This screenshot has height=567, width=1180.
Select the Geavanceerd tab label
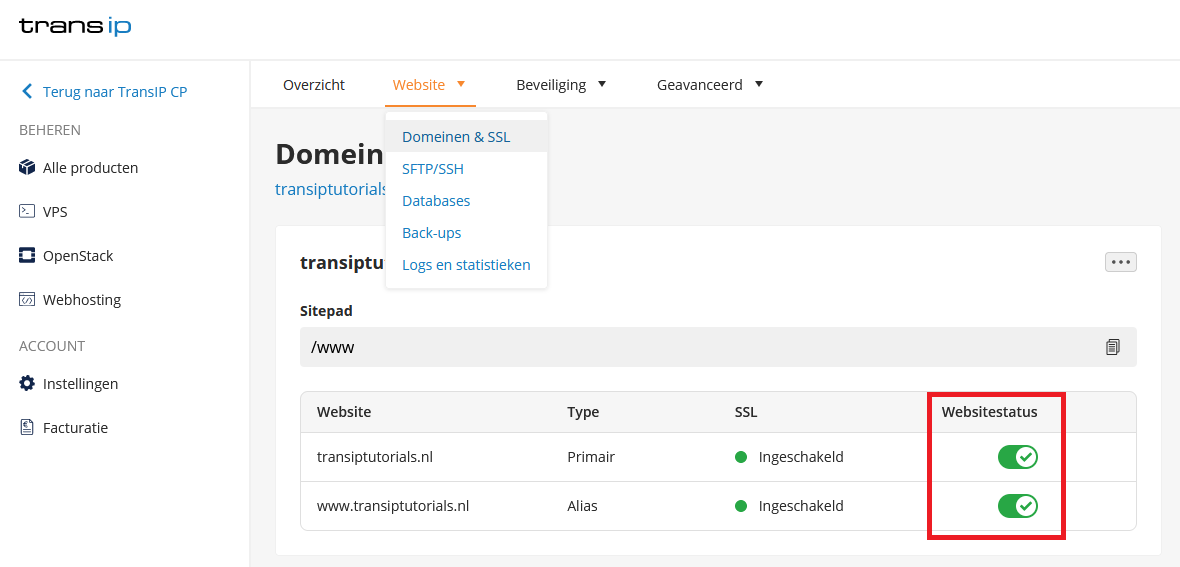(700, 85)
